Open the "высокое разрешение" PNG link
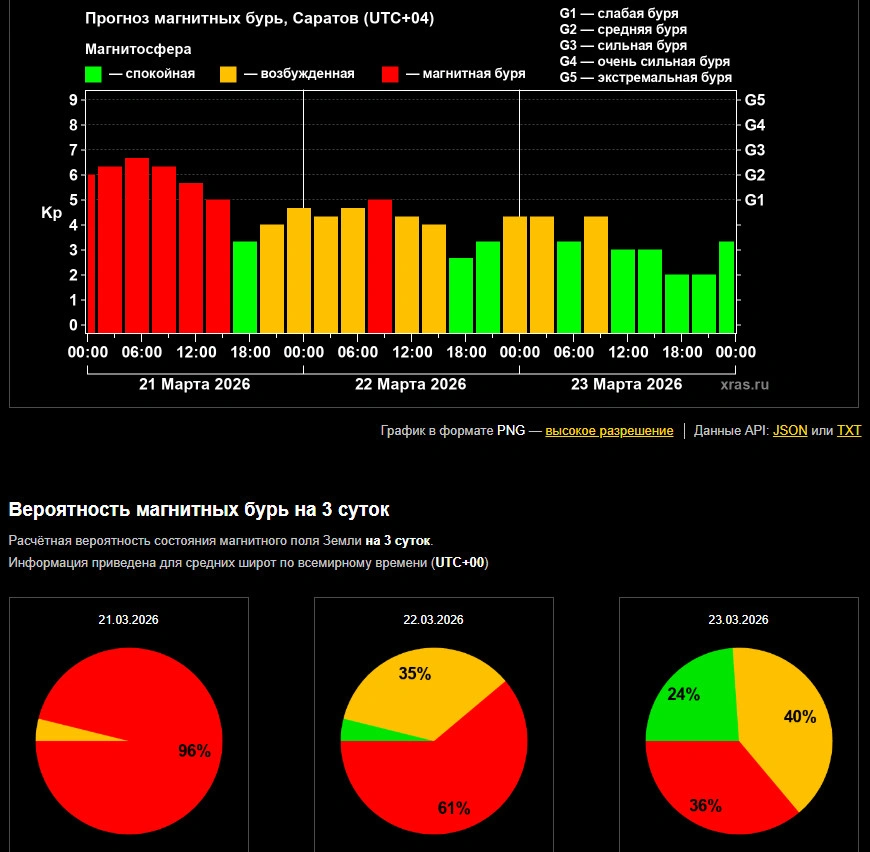 (x=609, y=431)
